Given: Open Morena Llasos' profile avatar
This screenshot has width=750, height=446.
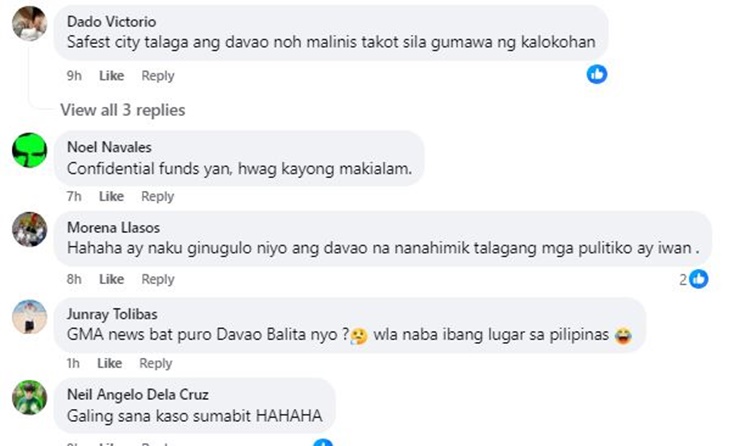Looking at the screenshot, I should click(x=30, y=229).
